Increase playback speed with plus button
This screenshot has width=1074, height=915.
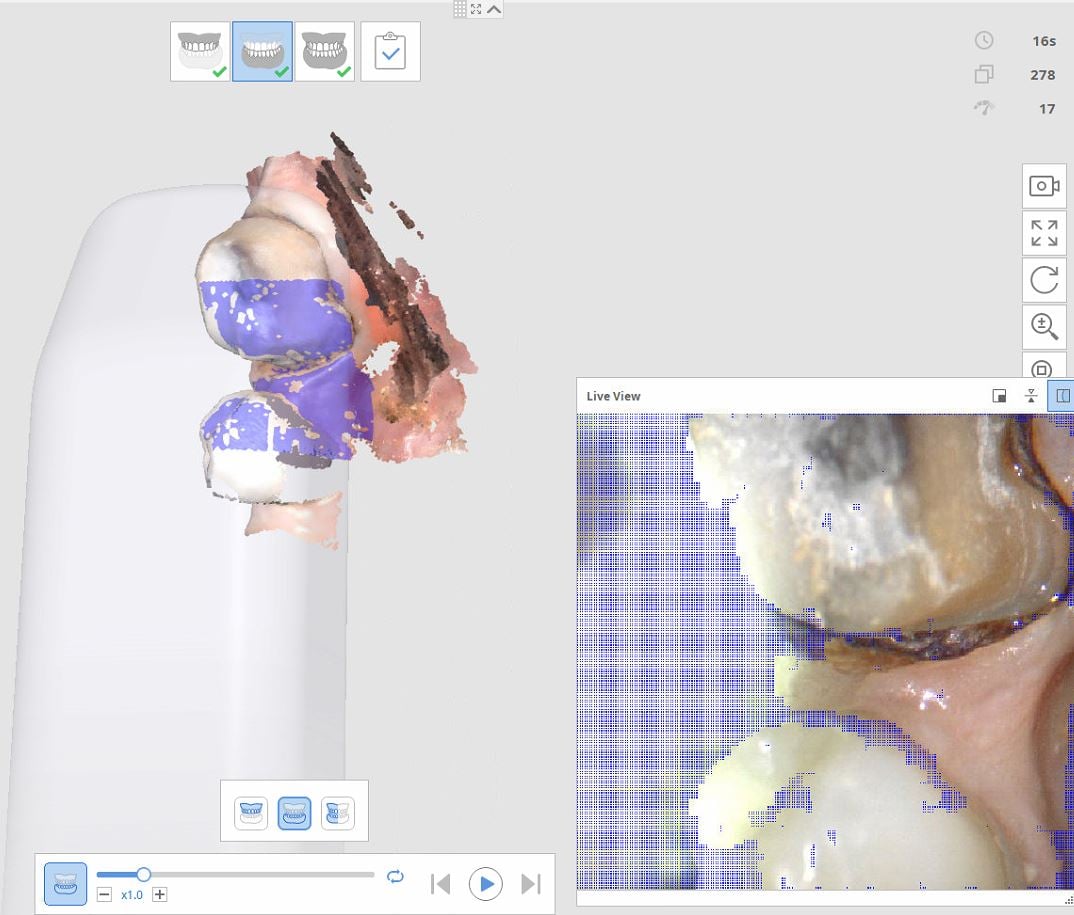[160, 894]
